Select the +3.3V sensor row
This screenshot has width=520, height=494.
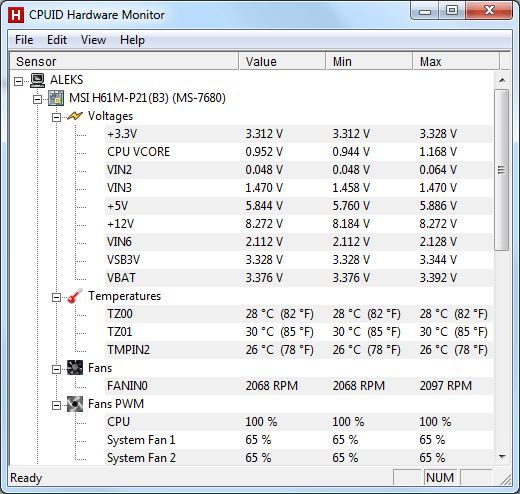tap(299, 134)
